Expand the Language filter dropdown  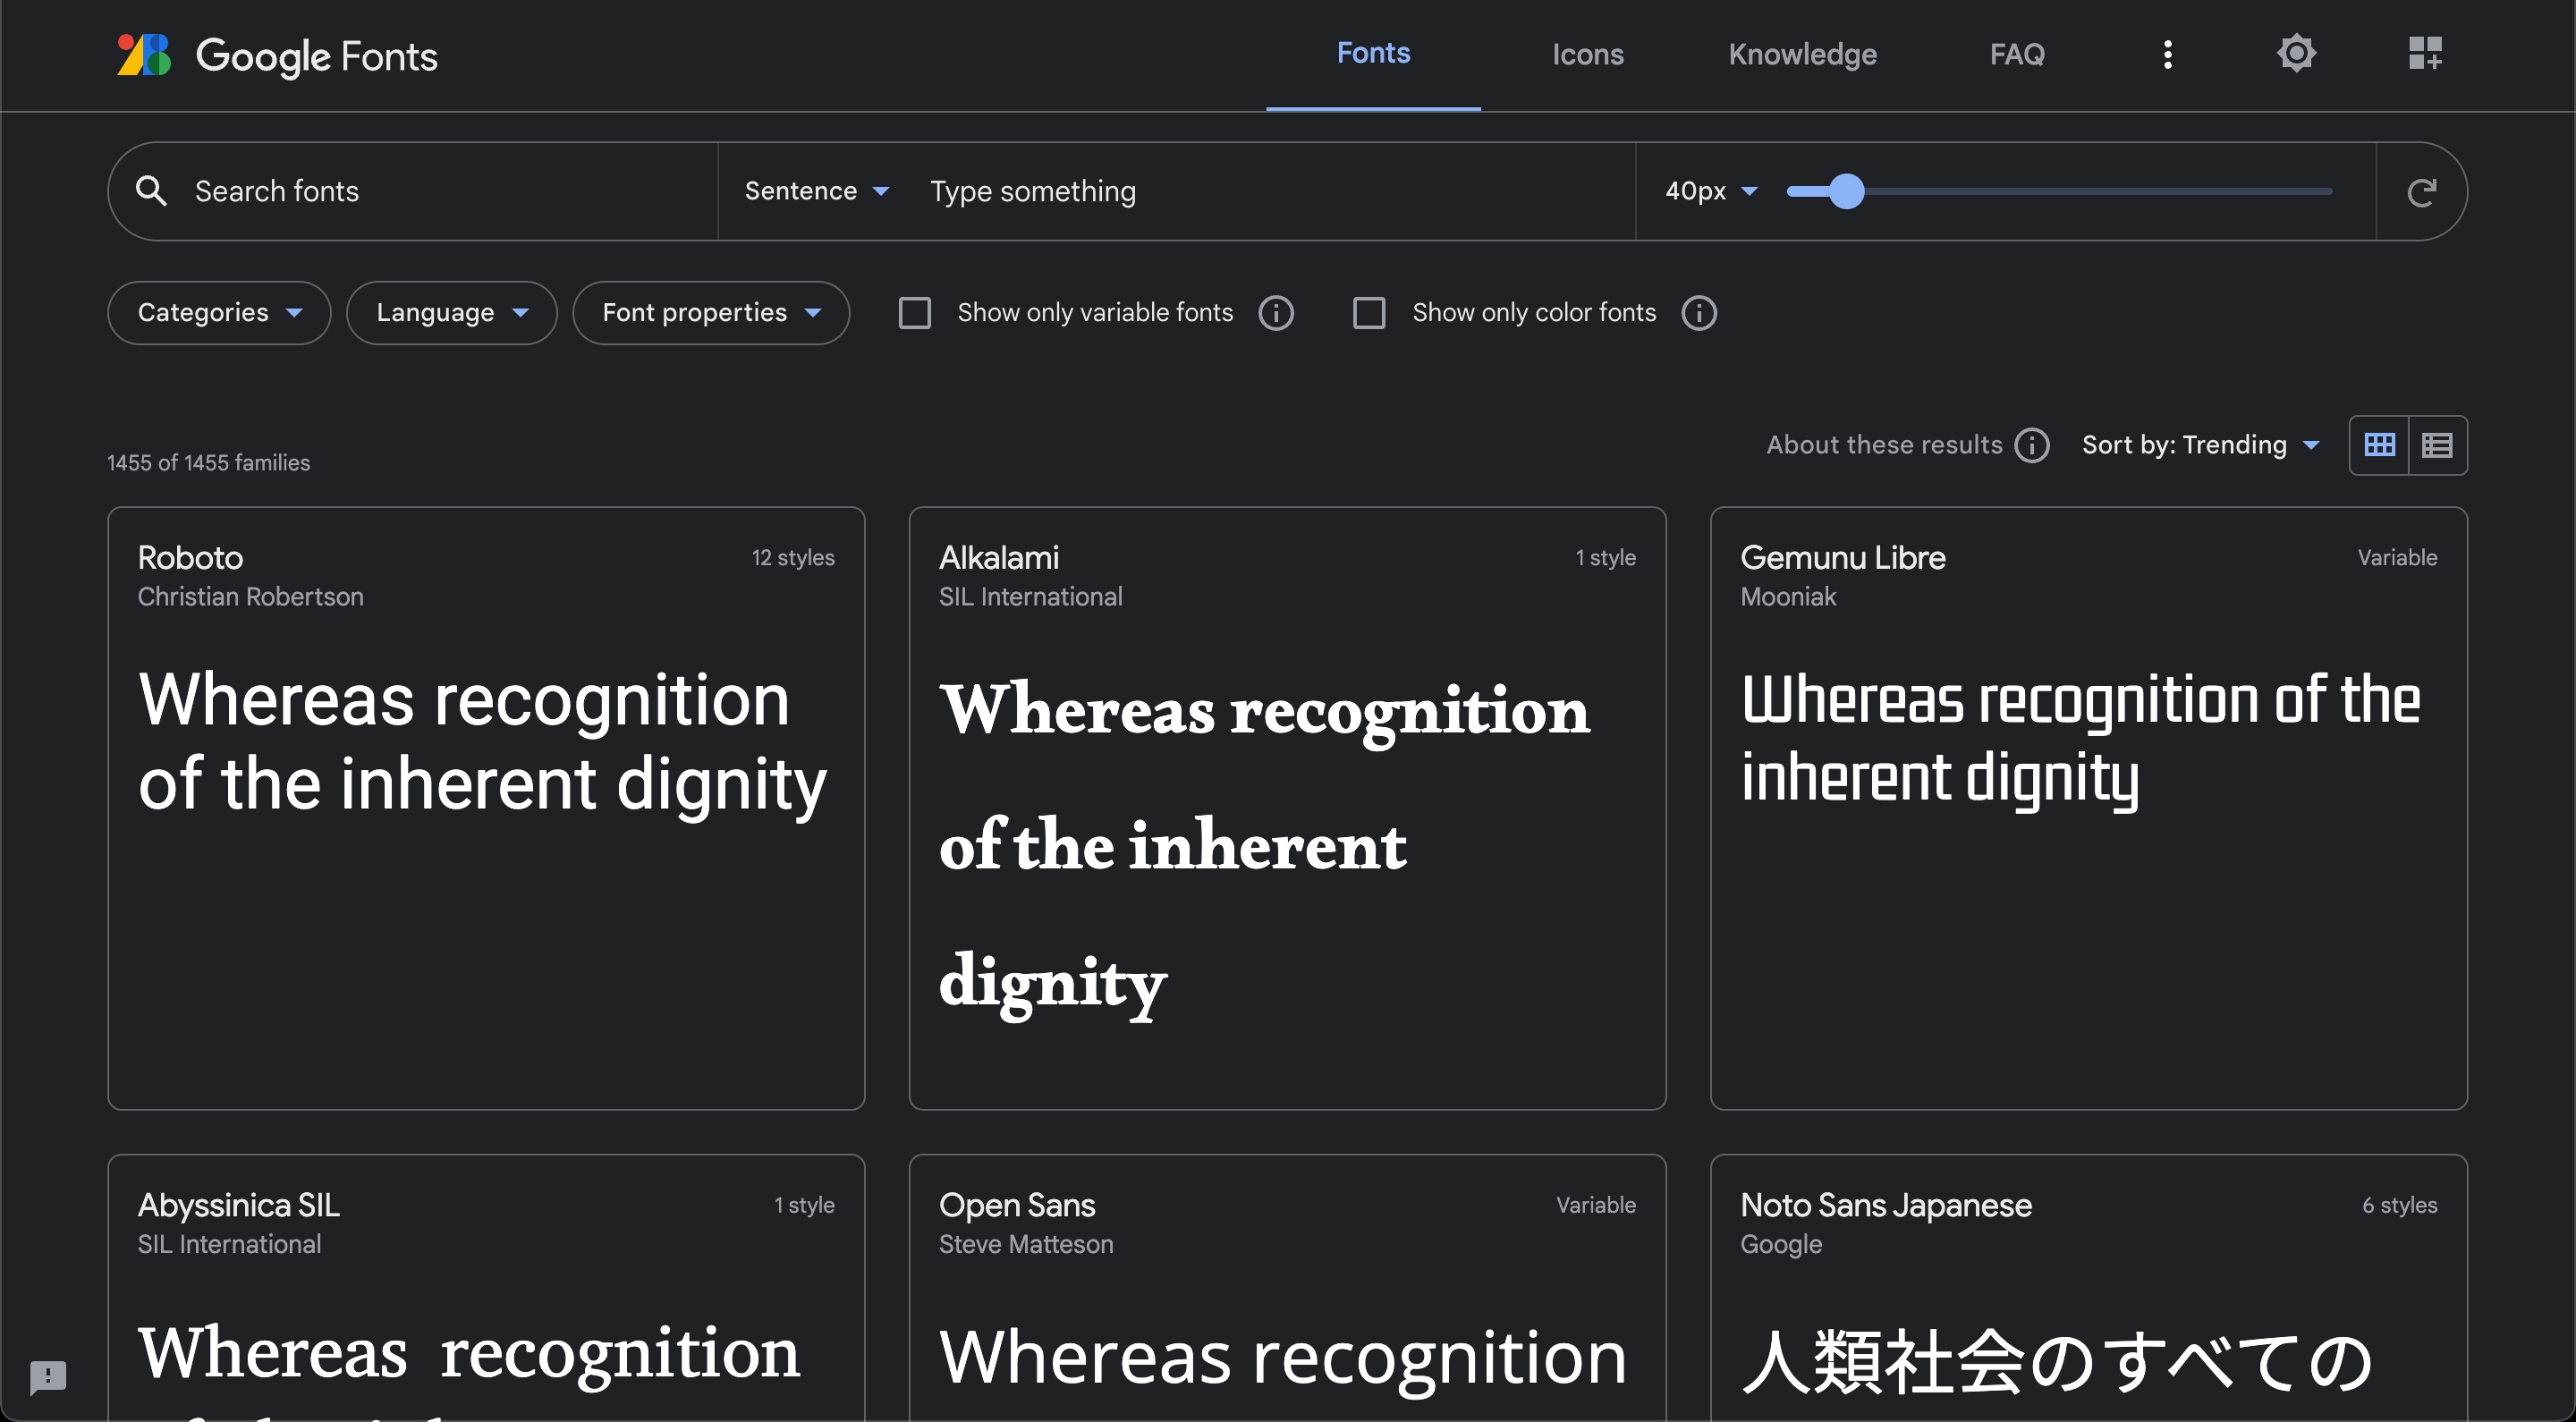(451, 313)
